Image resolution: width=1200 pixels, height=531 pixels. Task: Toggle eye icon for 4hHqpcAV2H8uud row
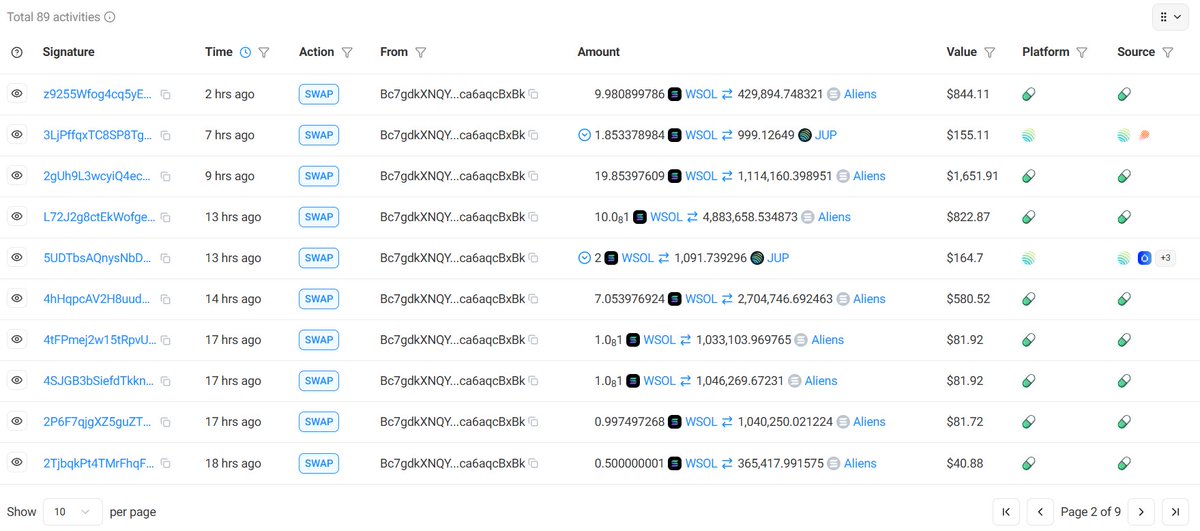click(16, 298)
